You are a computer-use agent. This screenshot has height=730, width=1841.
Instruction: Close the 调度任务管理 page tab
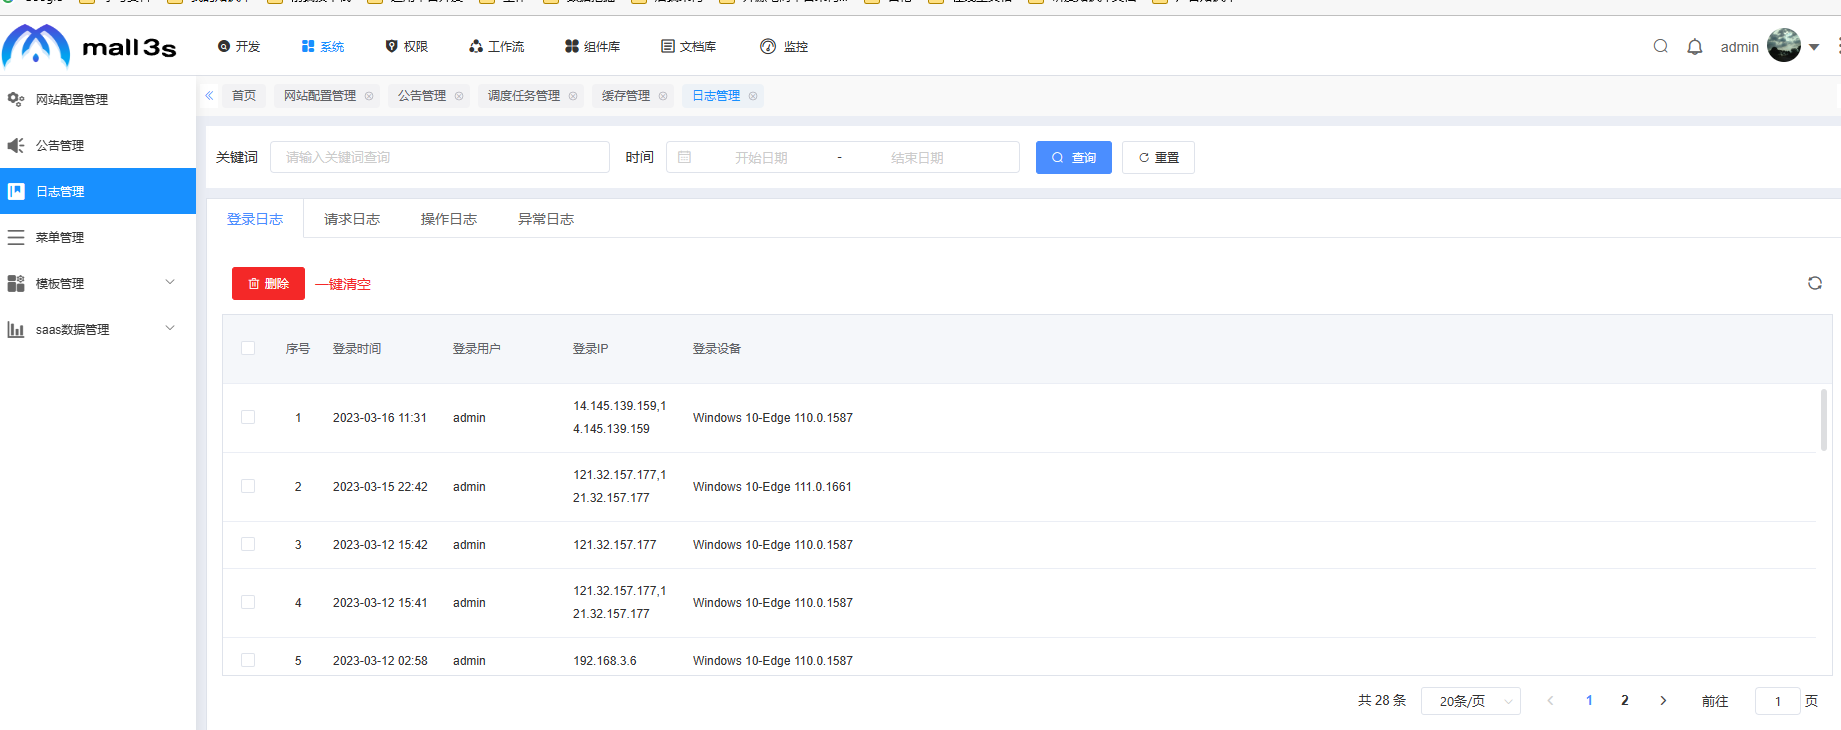(573, 96)
